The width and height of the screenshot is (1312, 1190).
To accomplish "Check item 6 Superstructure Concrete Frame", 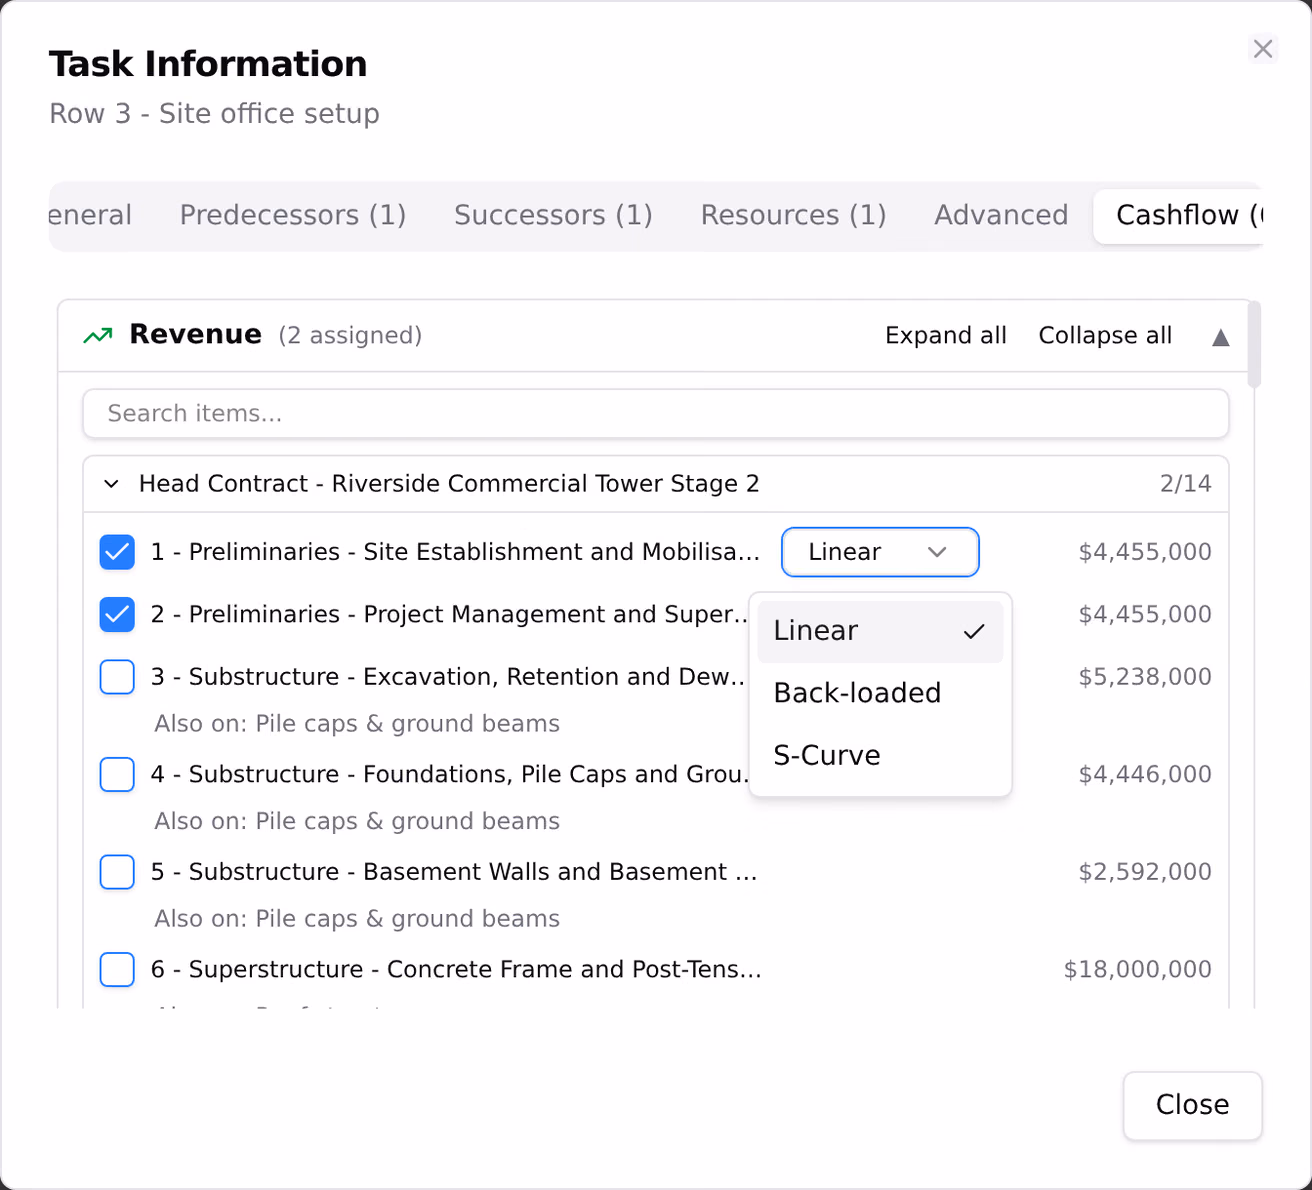I will 117,969.
